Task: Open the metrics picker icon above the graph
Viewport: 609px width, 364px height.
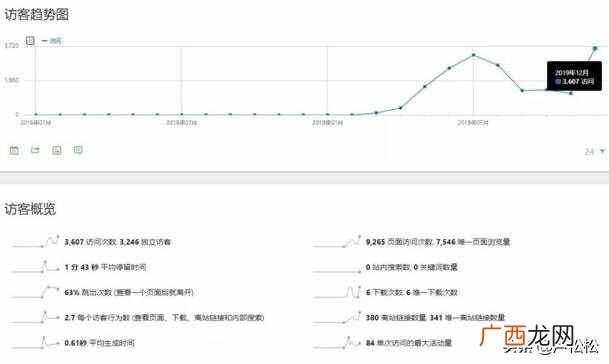Action: click(30, 40)
